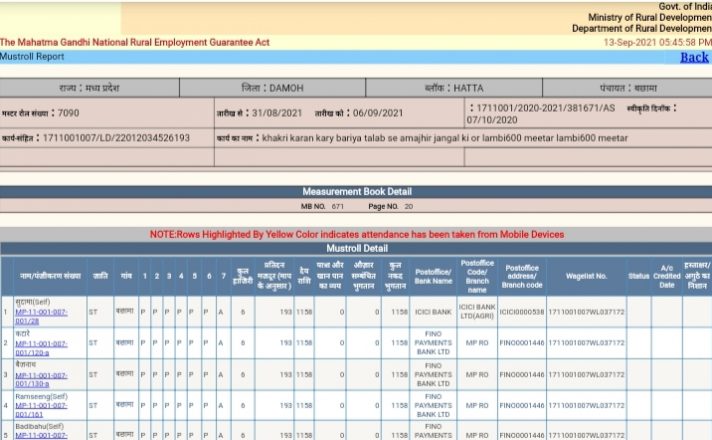Open registration link MP-11-001-007-001/130-a in row 3
The width and height of the screenshot is (712, 440).
click(41, 379)
